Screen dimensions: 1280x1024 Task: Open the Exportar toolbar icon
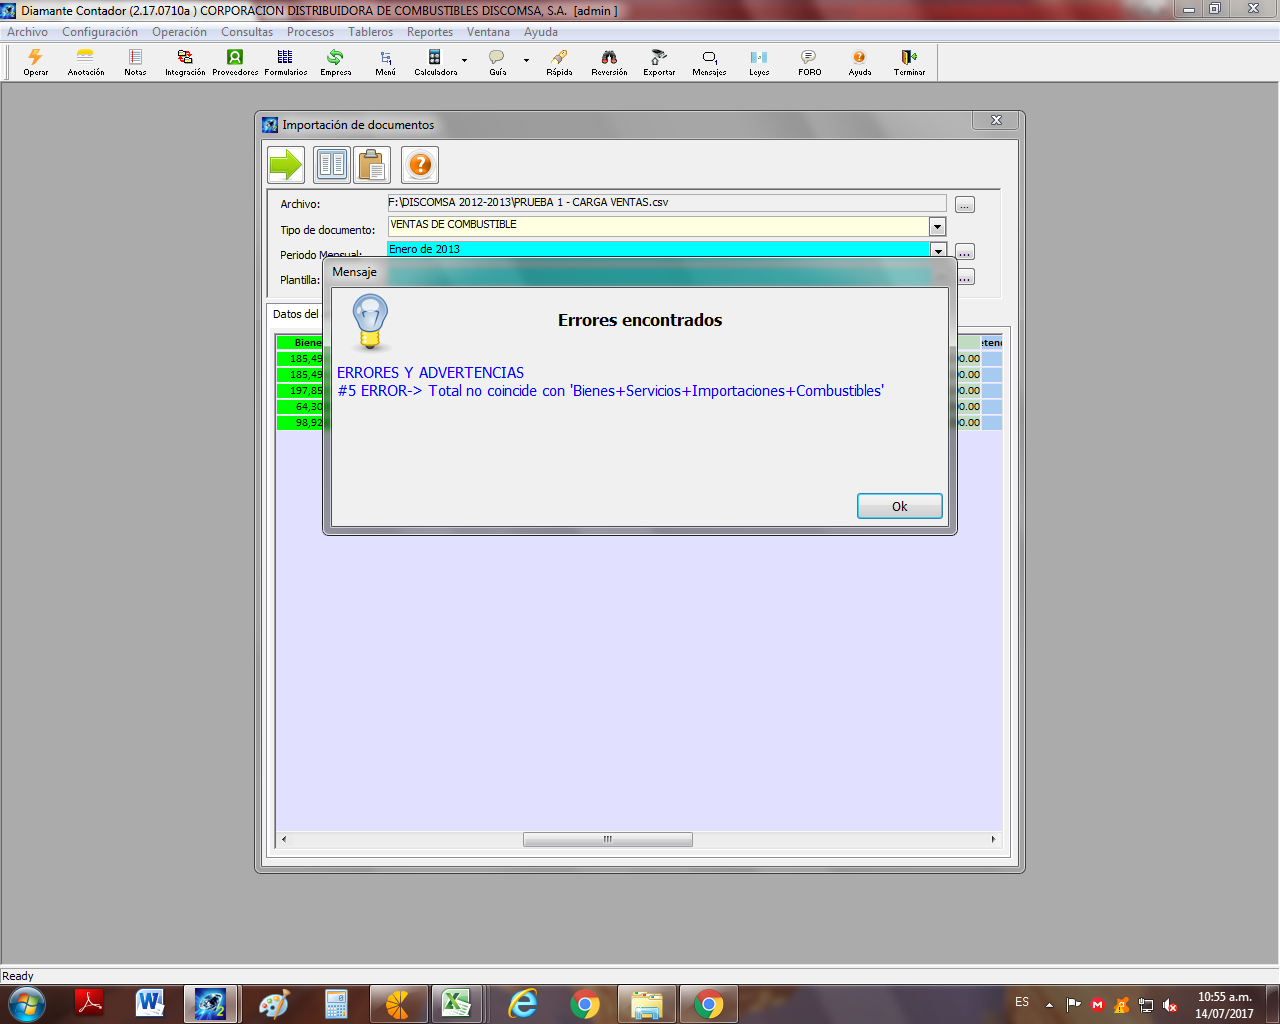(x=659, y=62)
